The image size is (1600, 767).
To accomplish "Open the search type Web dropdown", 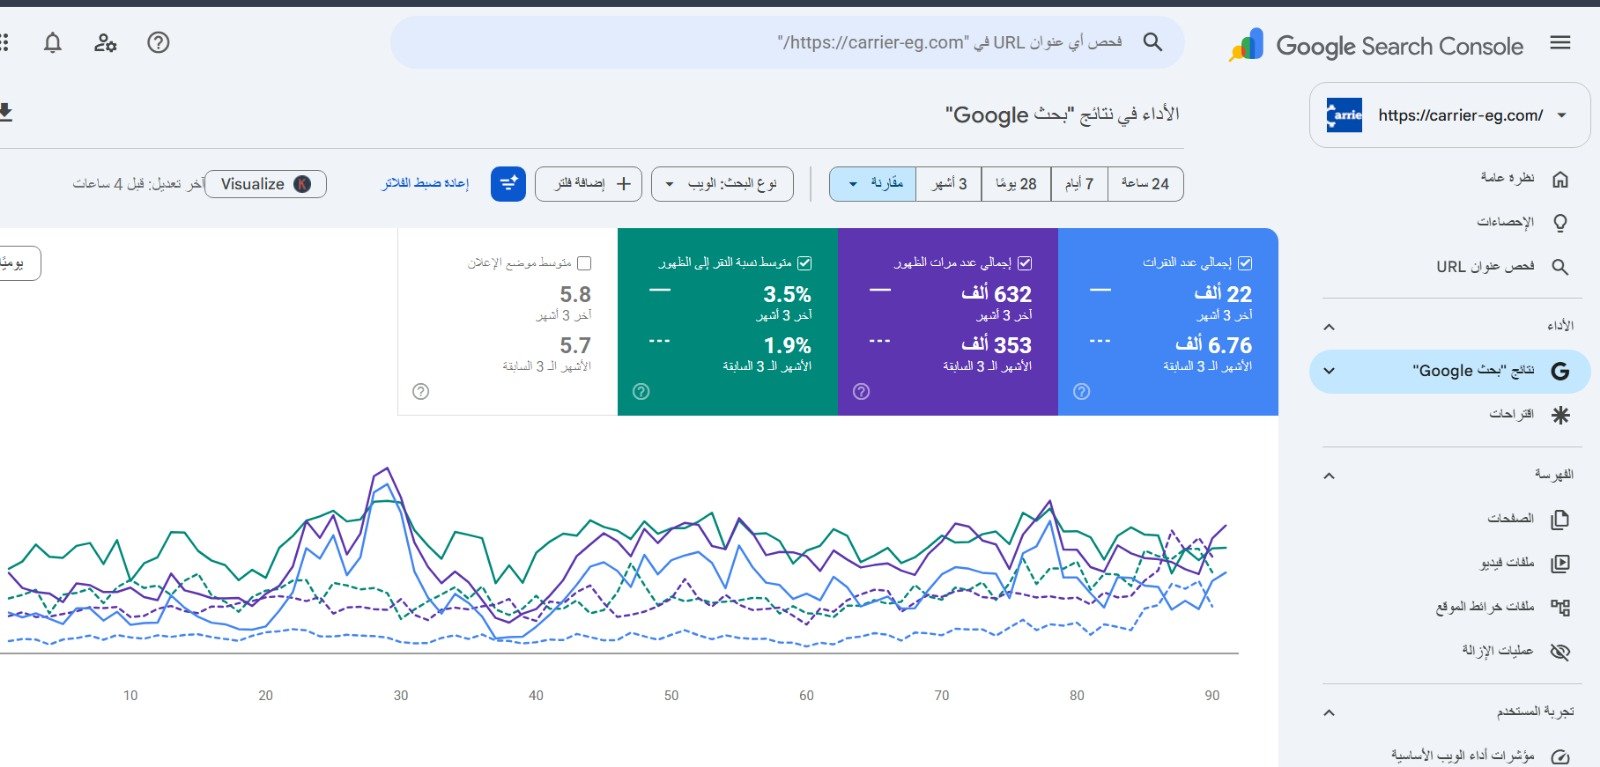I will coord(722,184).
